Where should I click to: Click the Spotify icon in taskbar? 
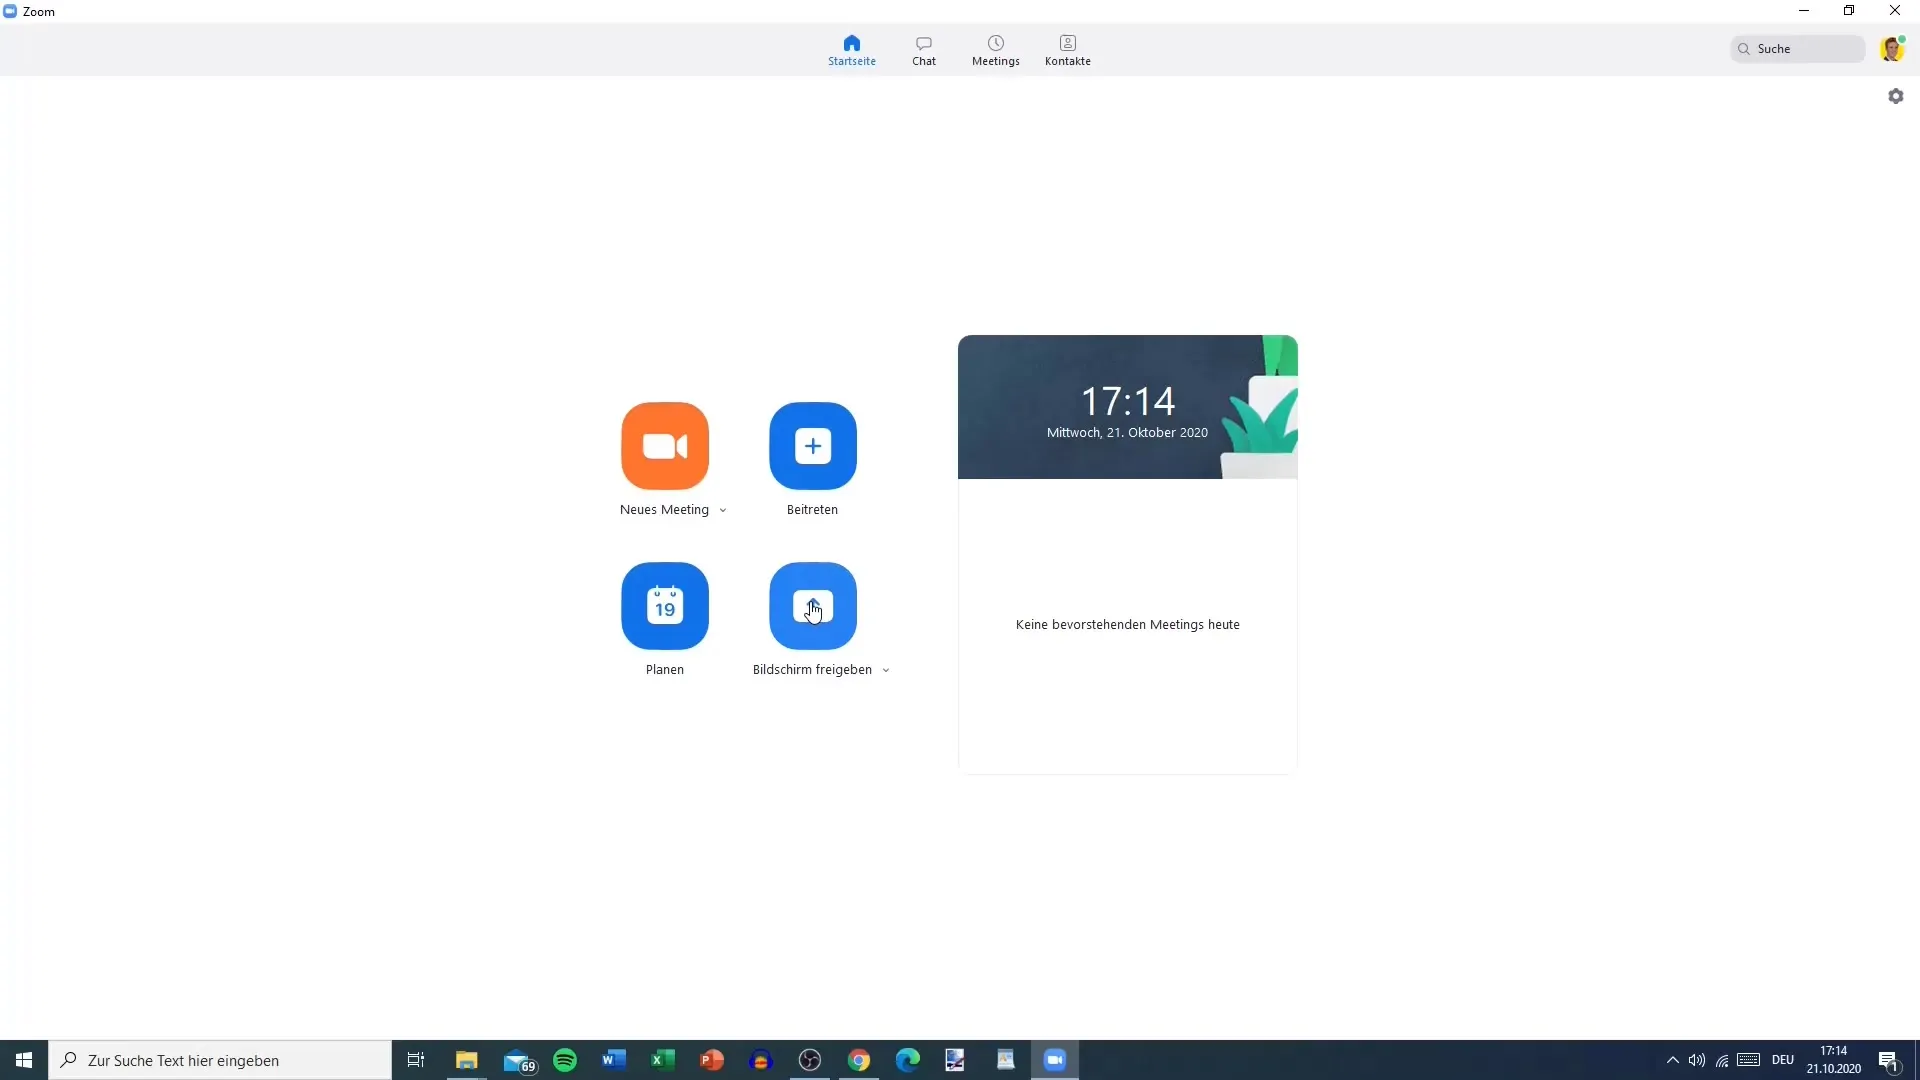coord(564,1060)
